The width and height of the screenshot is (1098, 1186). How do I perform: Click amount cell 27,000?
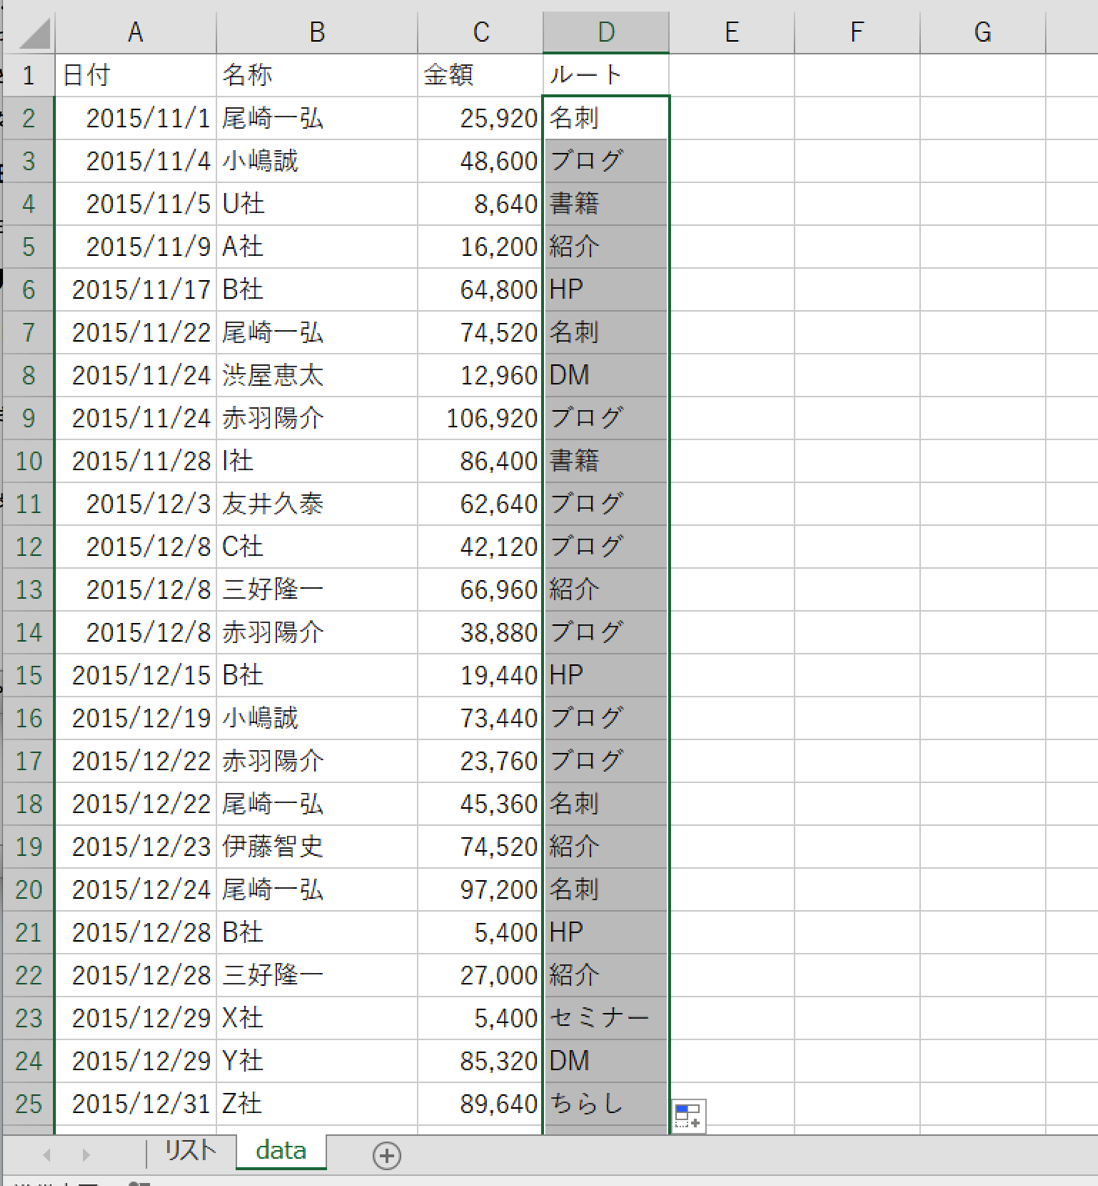point(480,976)
